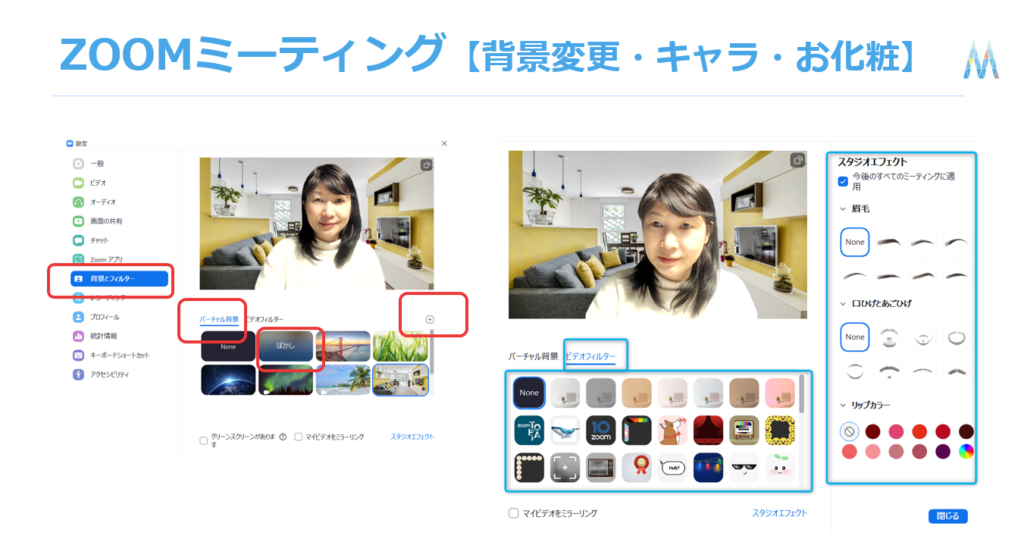1024x545 pixels.
Task: Apply the 10 zoom anniversary filter
Action: pyautogui.click(x=601, y=431)
